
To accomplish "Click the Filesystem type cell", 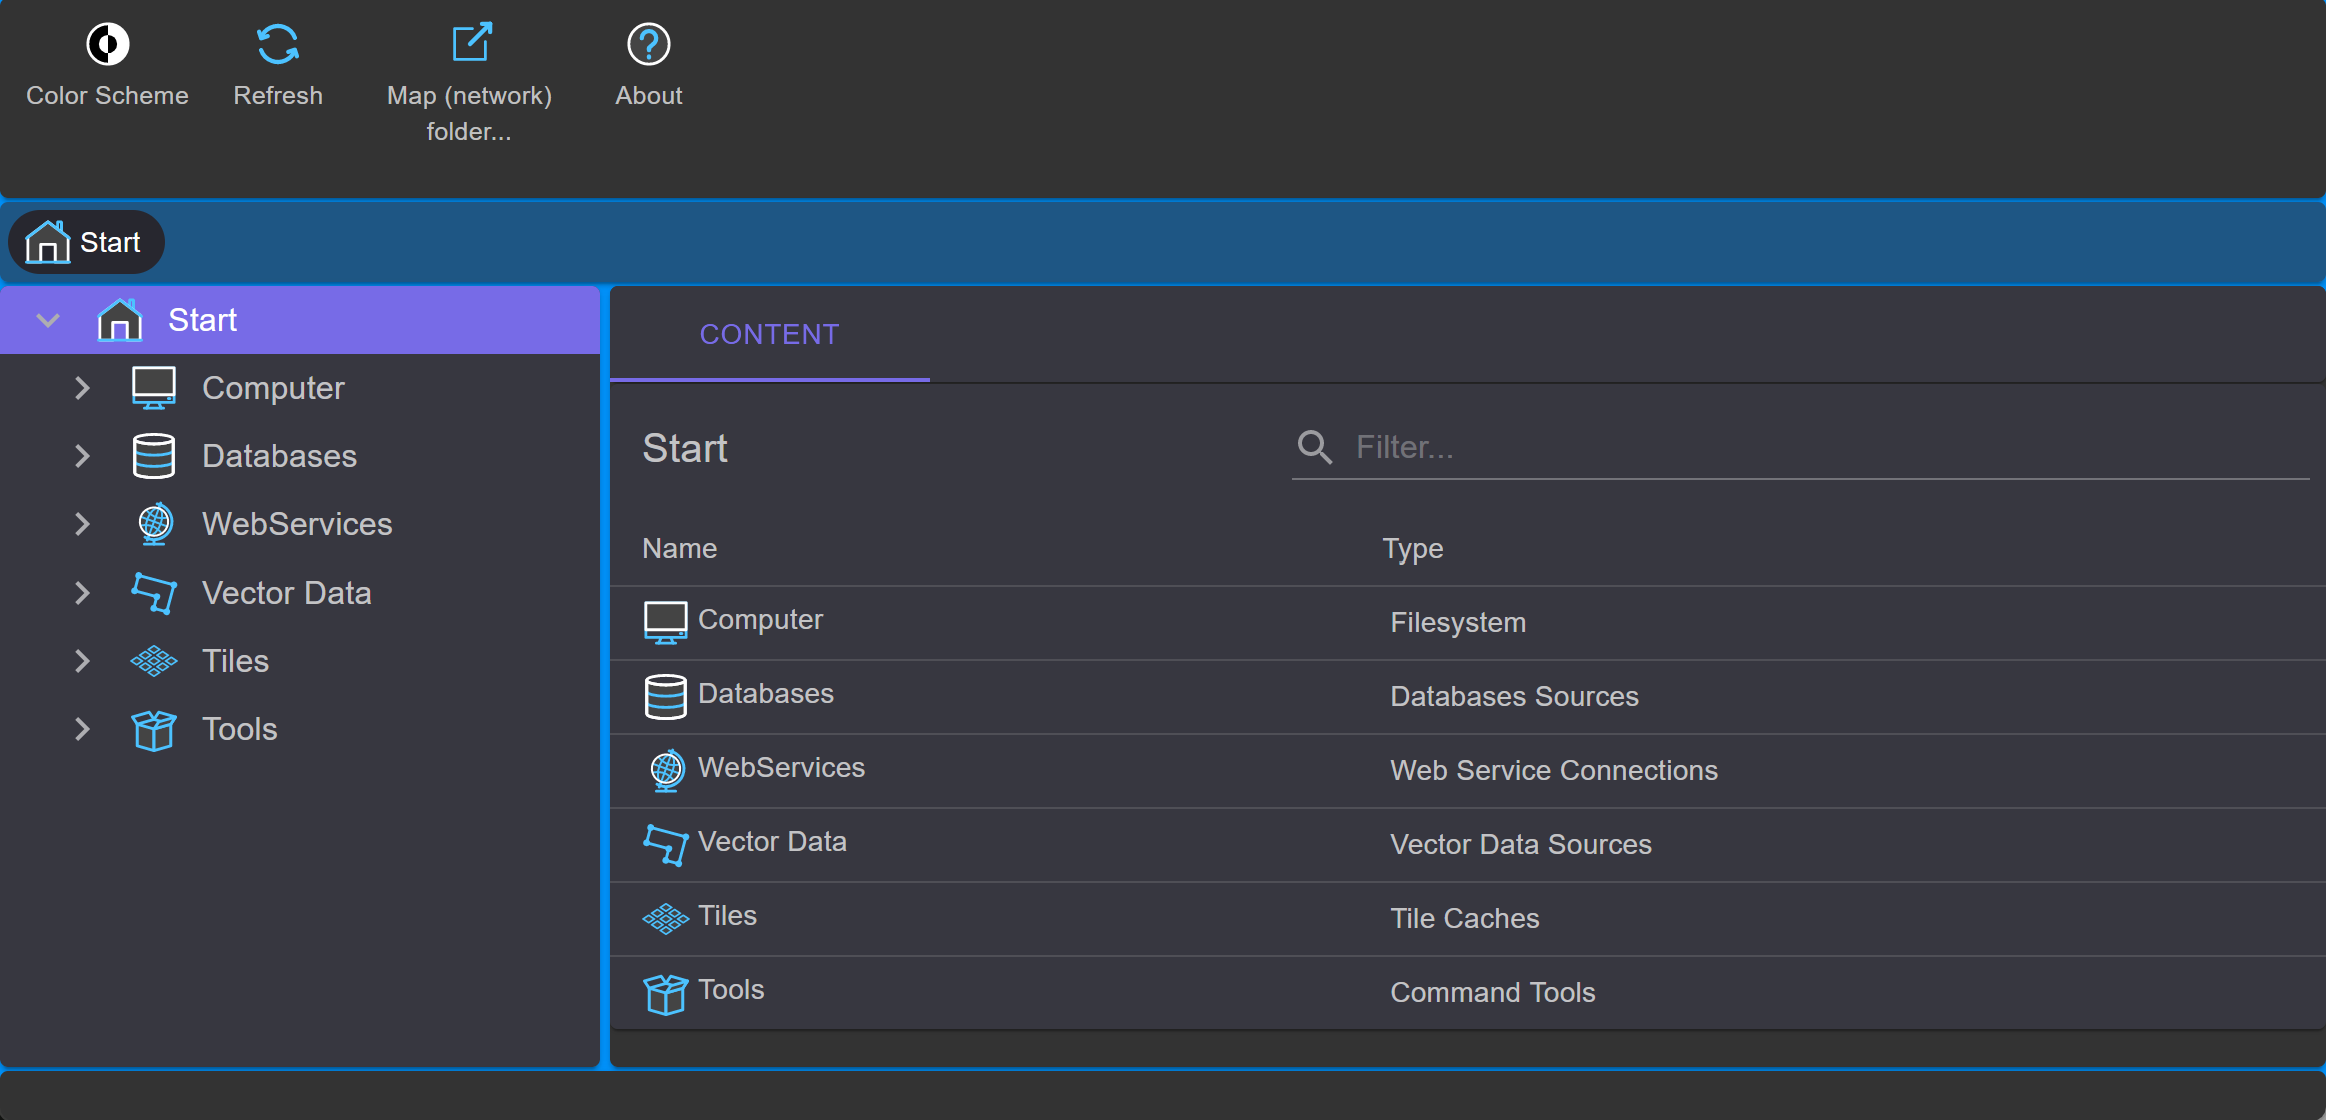I will click(1458, 623).
